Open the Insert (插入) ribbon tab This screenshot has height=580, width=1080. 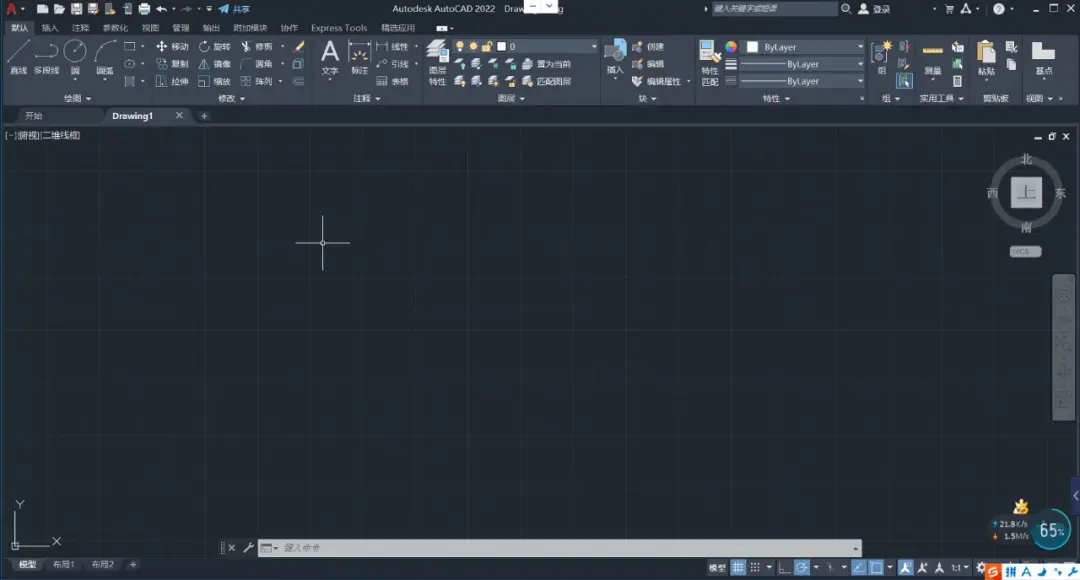(x=50, y=28)
